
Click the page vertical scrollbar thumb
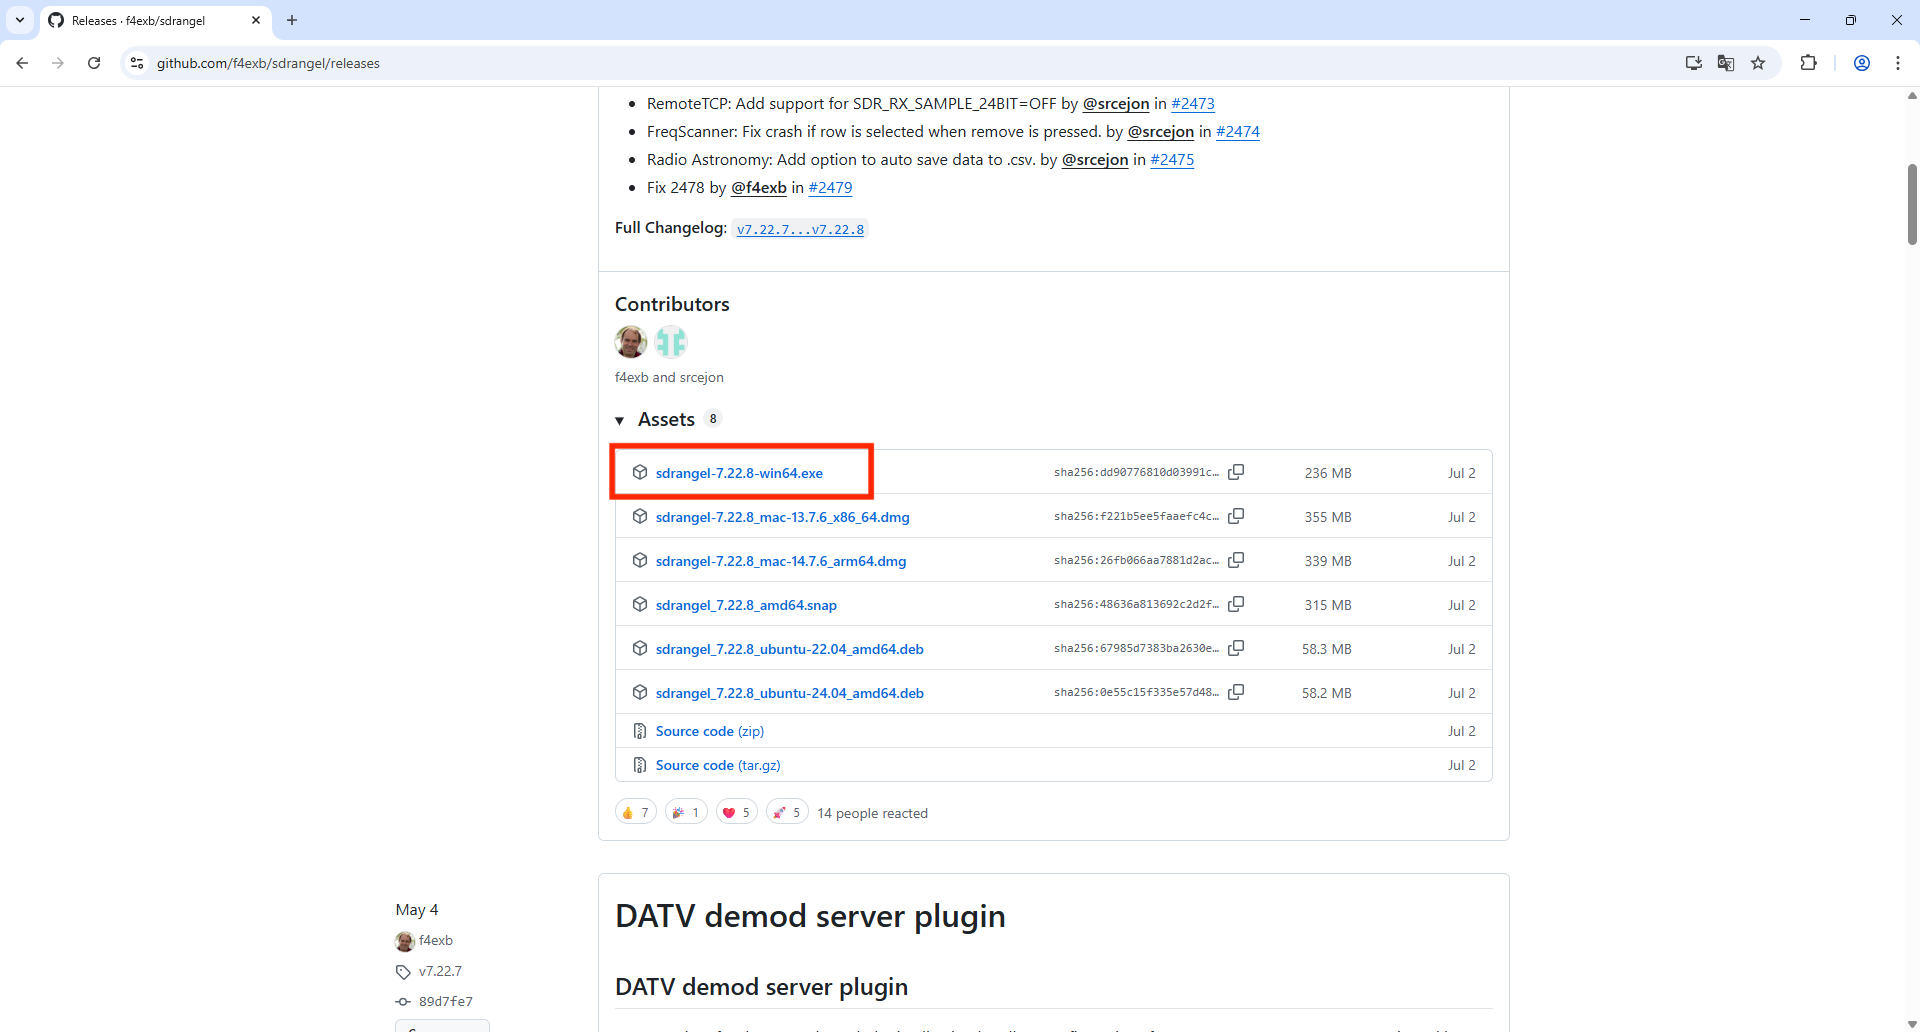(1912, 205)
